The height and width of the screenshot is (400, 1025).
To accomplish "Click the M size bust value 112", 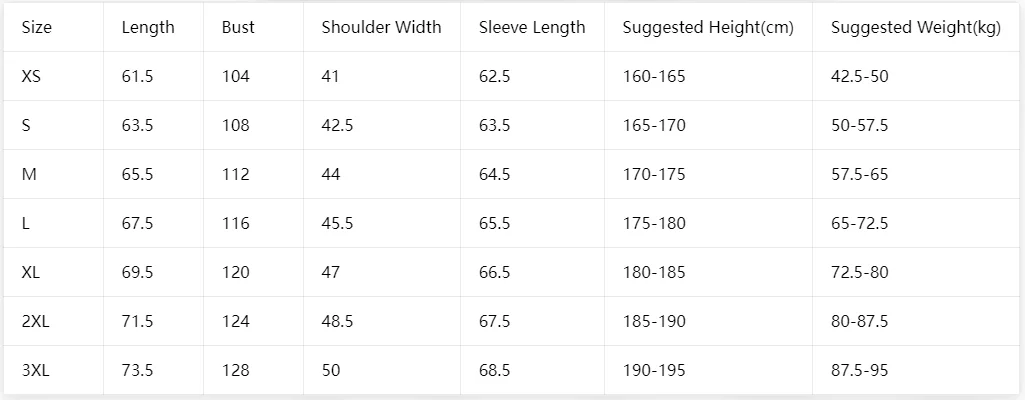I will (x=235, y=175).
